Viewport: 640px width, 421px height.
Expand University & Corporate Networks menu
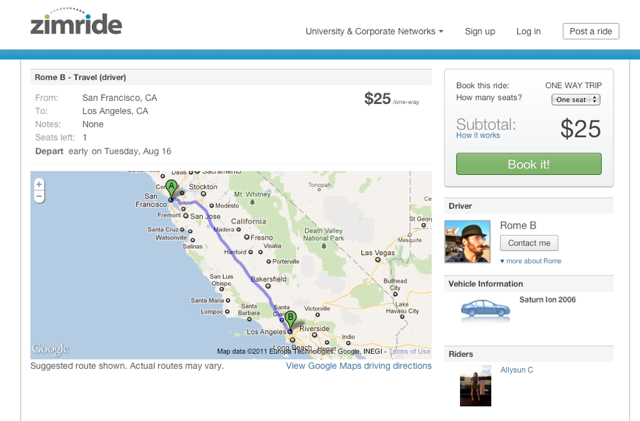[x=374, y=31]
